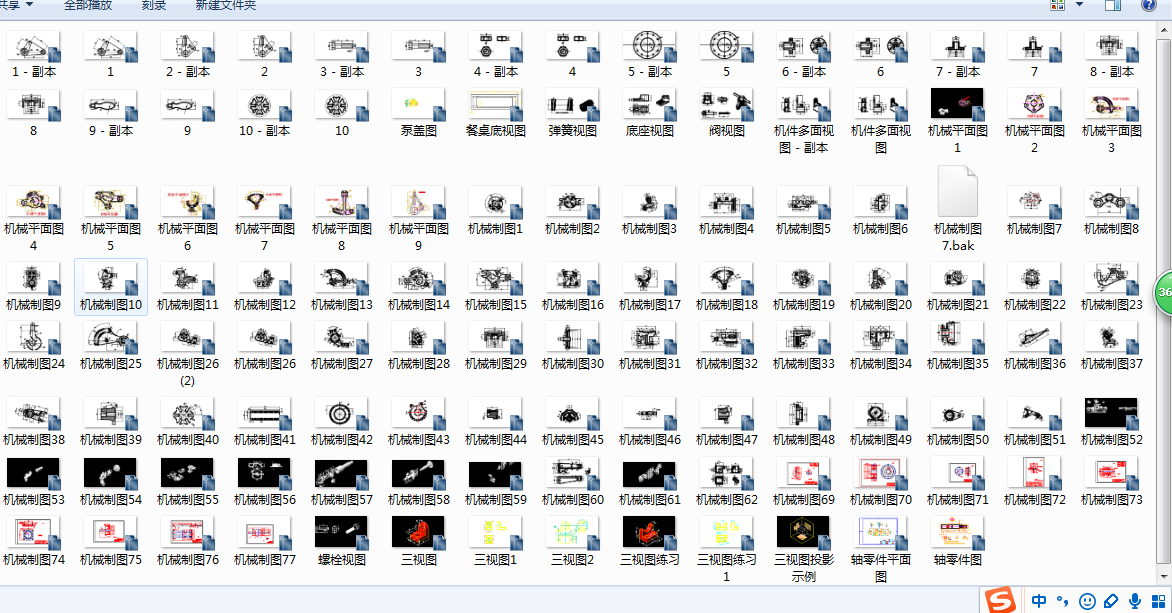Select the 三视图2 file
Viewport: 1172px width, 613px height.
pyautogui.click(x=573, y=542)
